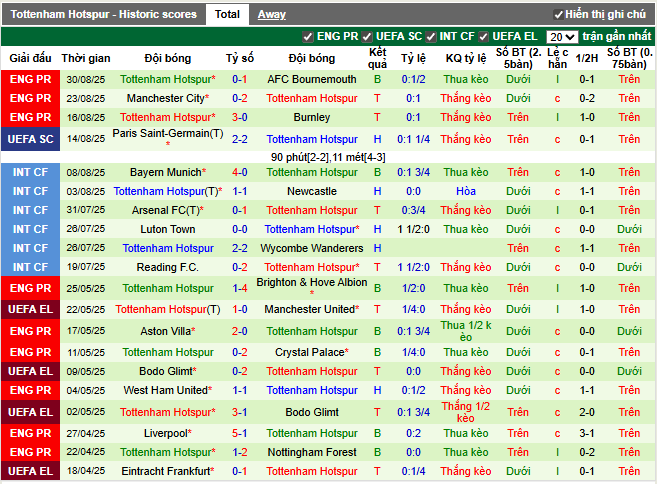
Task: Click Bayern Munich team name
Action: (x=166, y=172)
